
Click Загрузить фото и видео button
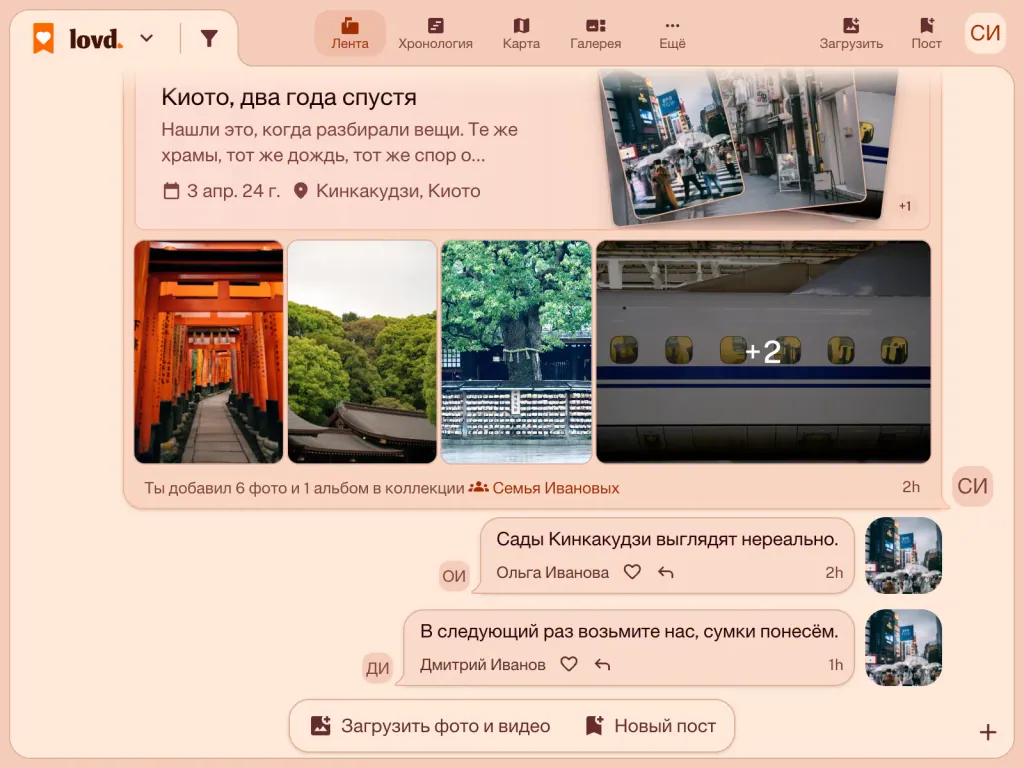point(430,726)
